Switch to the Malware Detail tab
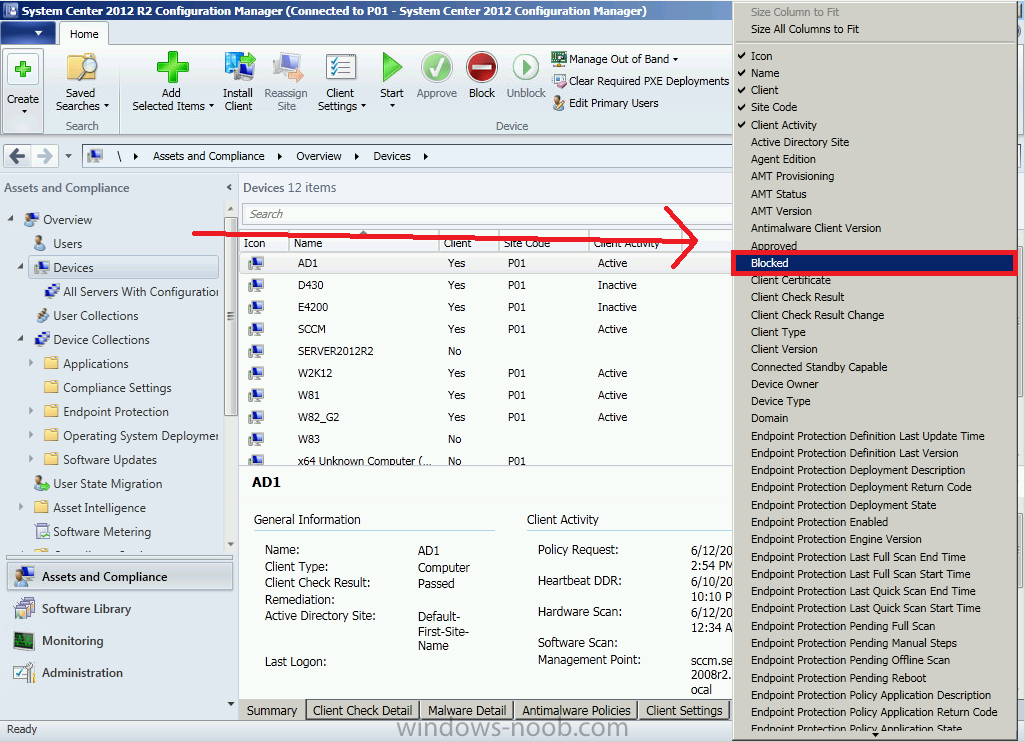The width and height of the screenshot is (1025, 742). click(467, 711)
